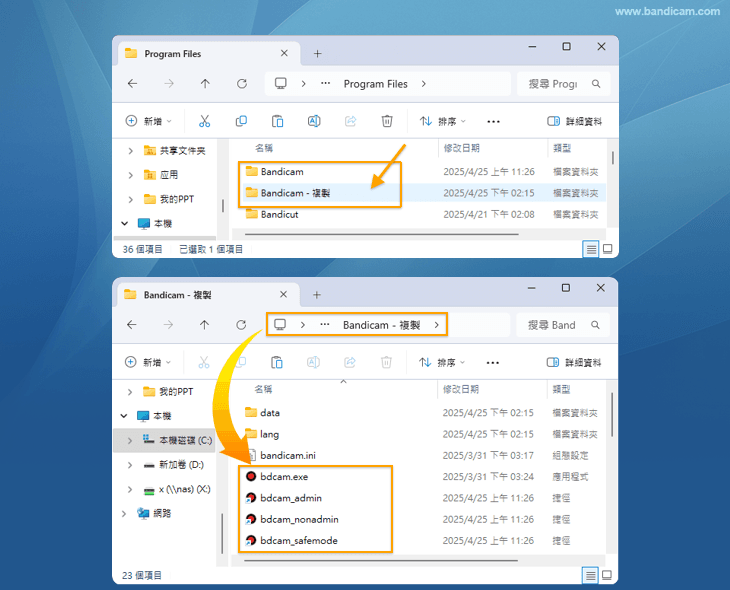Click Paste icon in Program Files window

(x=277, y=121)
